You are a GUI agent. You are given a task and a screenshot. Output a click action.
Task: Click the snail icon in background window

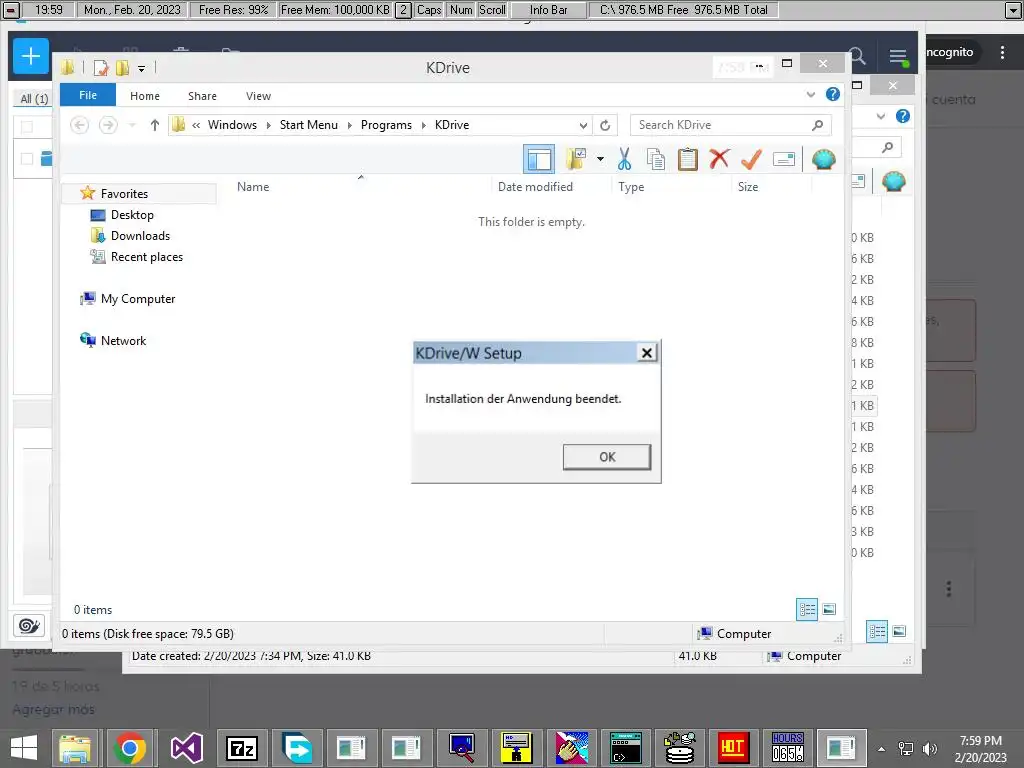pyautogui.click(x=29, y=626)
